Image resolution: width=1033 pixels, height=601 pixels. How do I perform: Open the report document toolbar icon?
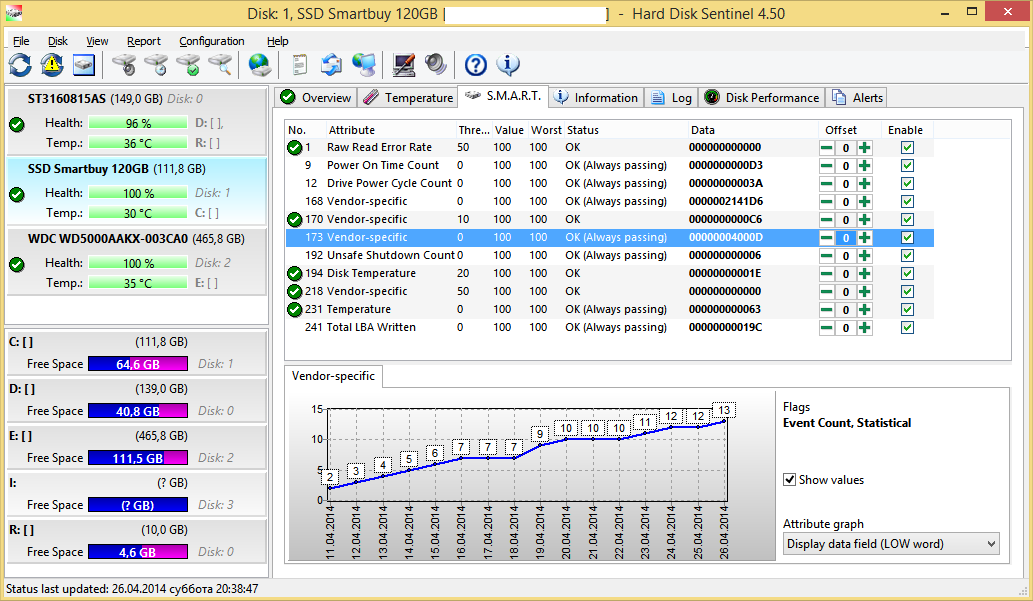300,65
